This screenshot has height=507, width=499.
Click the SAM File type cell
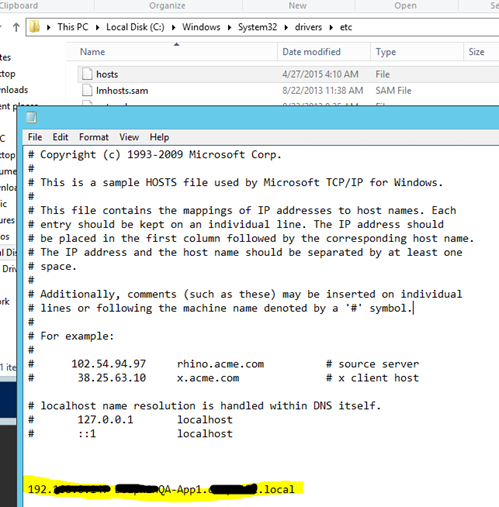[x=393, y=91]
